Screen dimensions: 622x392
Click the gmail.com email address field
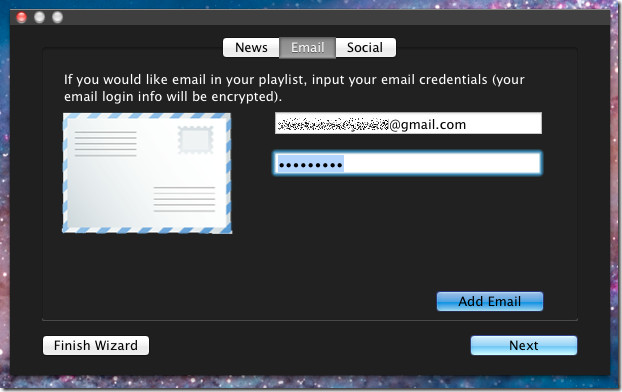408,123
